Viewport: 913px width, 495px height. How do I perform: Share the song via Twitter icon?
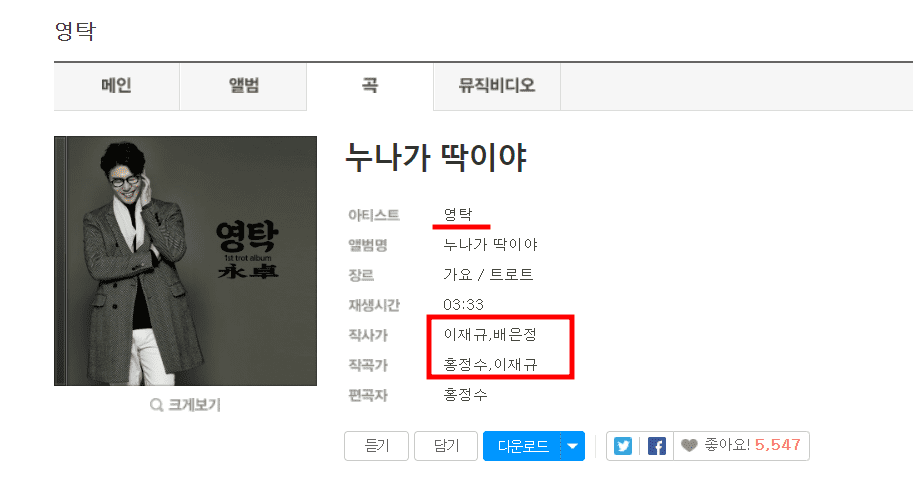[622, 446]
